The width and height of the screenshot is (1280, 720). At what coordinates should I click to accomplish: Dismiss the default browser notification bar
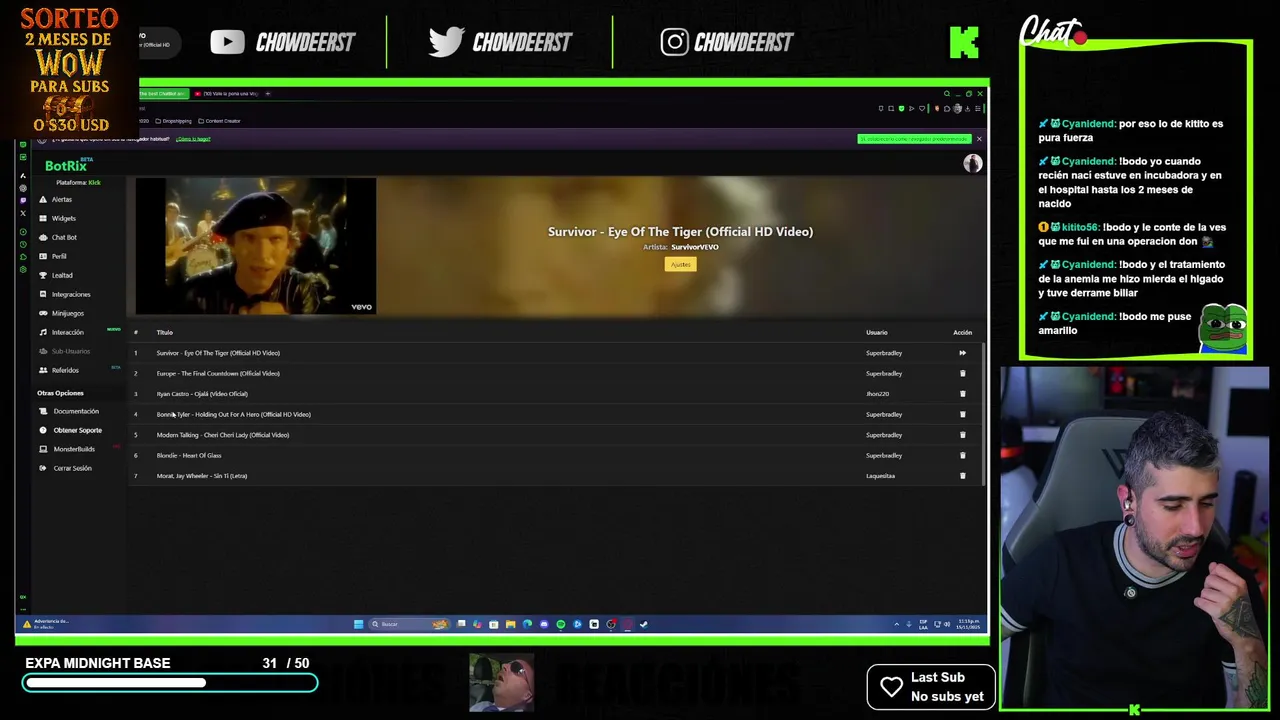979,139
